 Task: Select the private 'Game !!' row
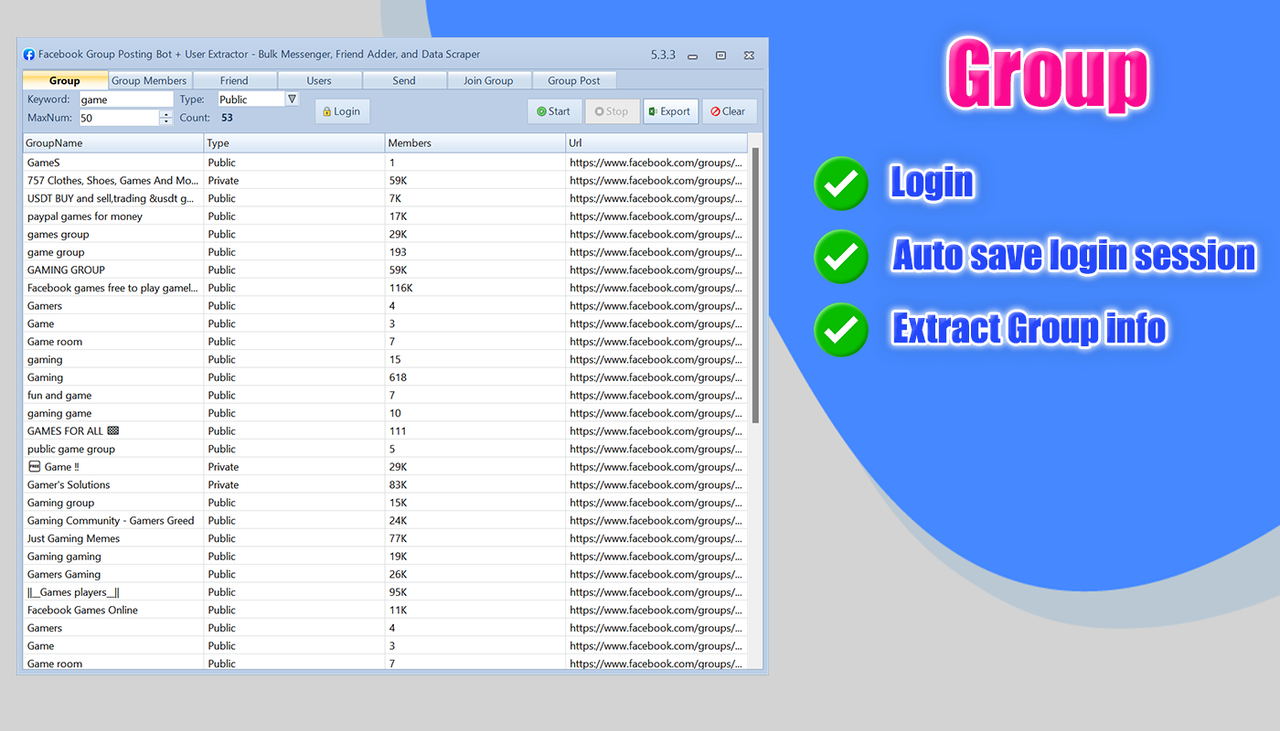pyautogui.click(x=385, y=467)
